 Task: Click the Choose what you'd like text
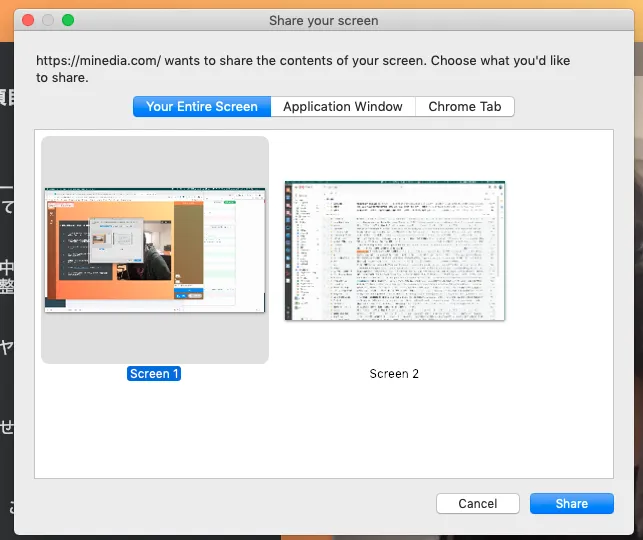[x=500, y=61]
